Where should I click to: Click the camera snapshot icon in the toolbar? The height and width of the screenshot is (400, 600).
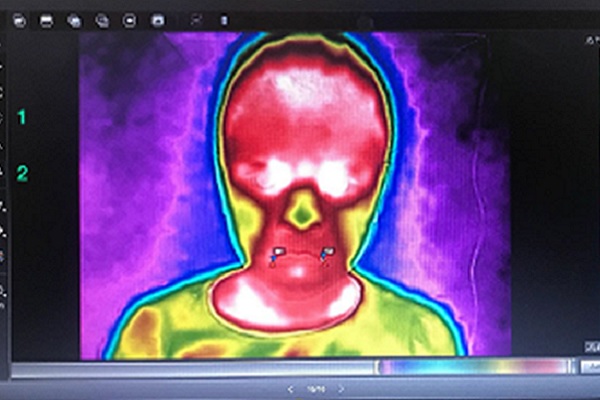point(157,20)
